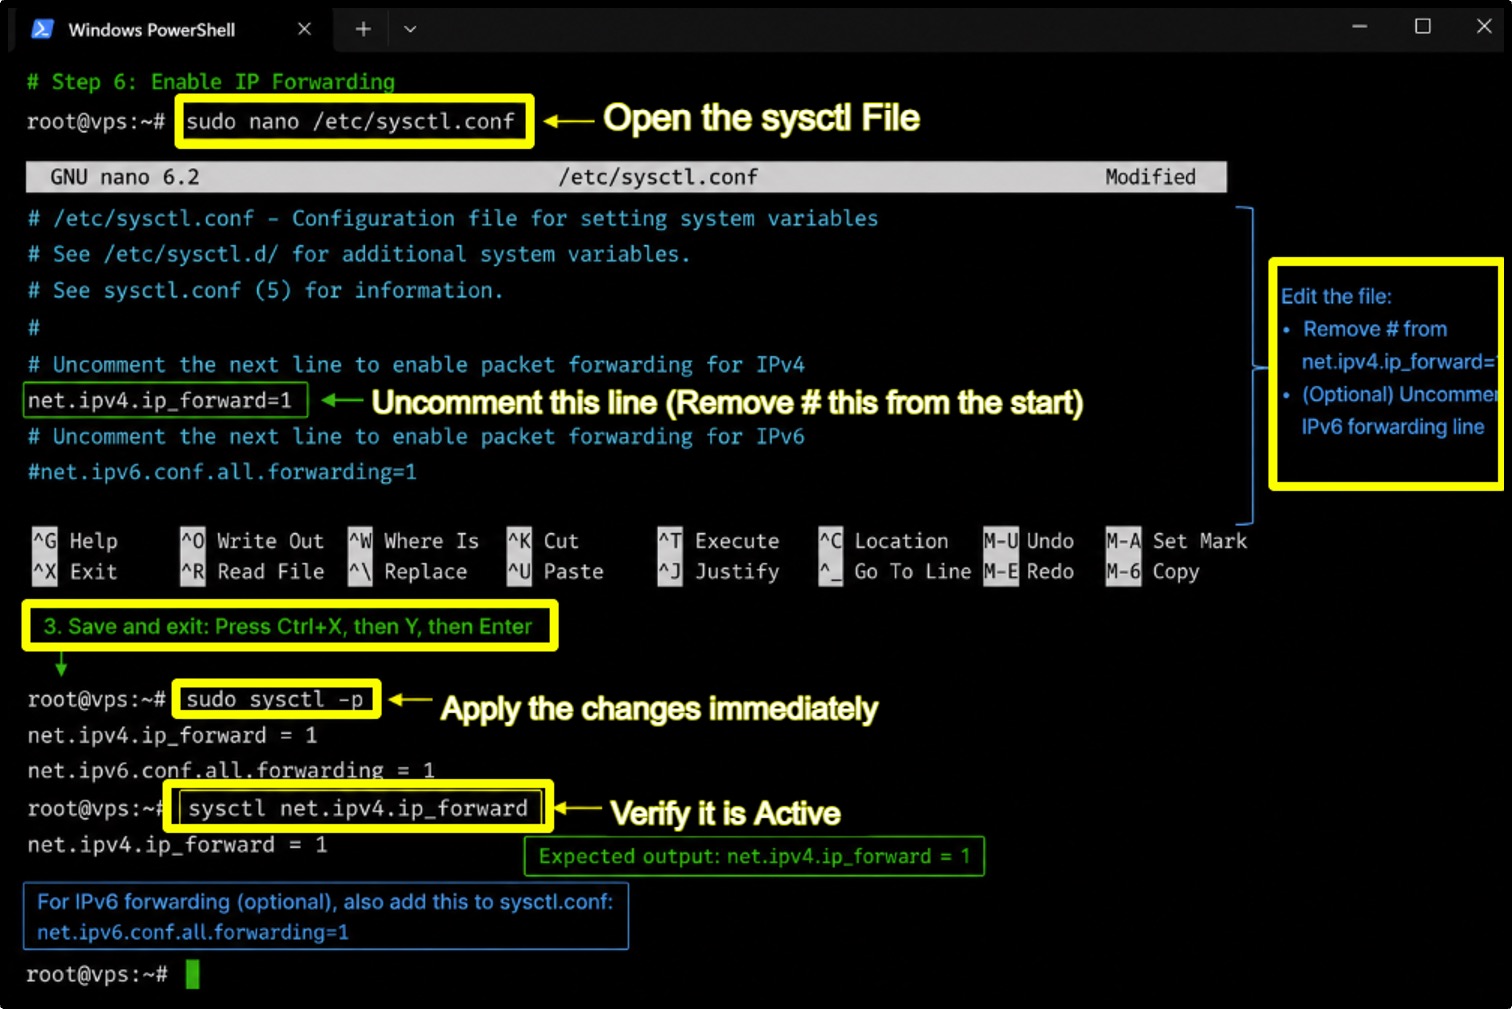This screenshot has width=1512, height=1010.
Task: Click the packet forwarding for IPv4 comment
Action: pos(416,365)
